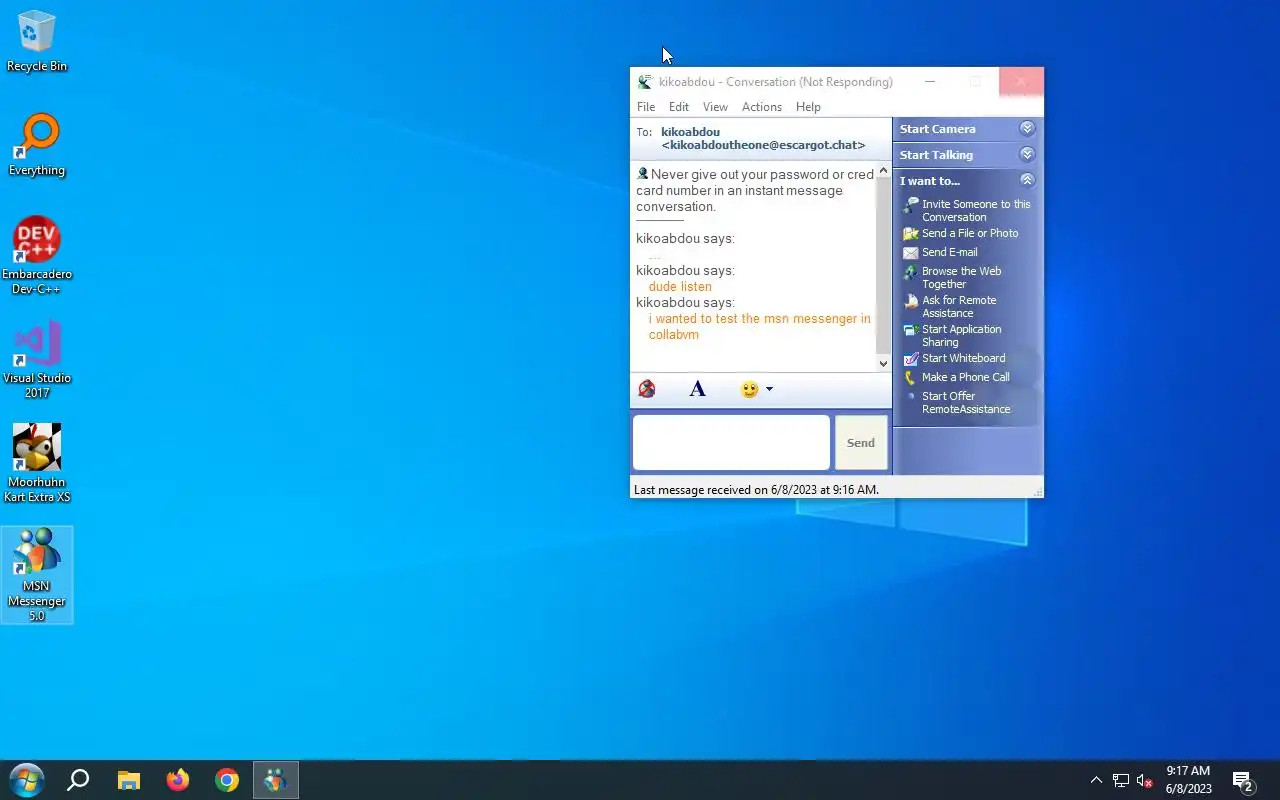Screen dimensions: 1280x800
Task: Select the Visual Studio 2017 desktop shortcut
Action: pos(37,360)
